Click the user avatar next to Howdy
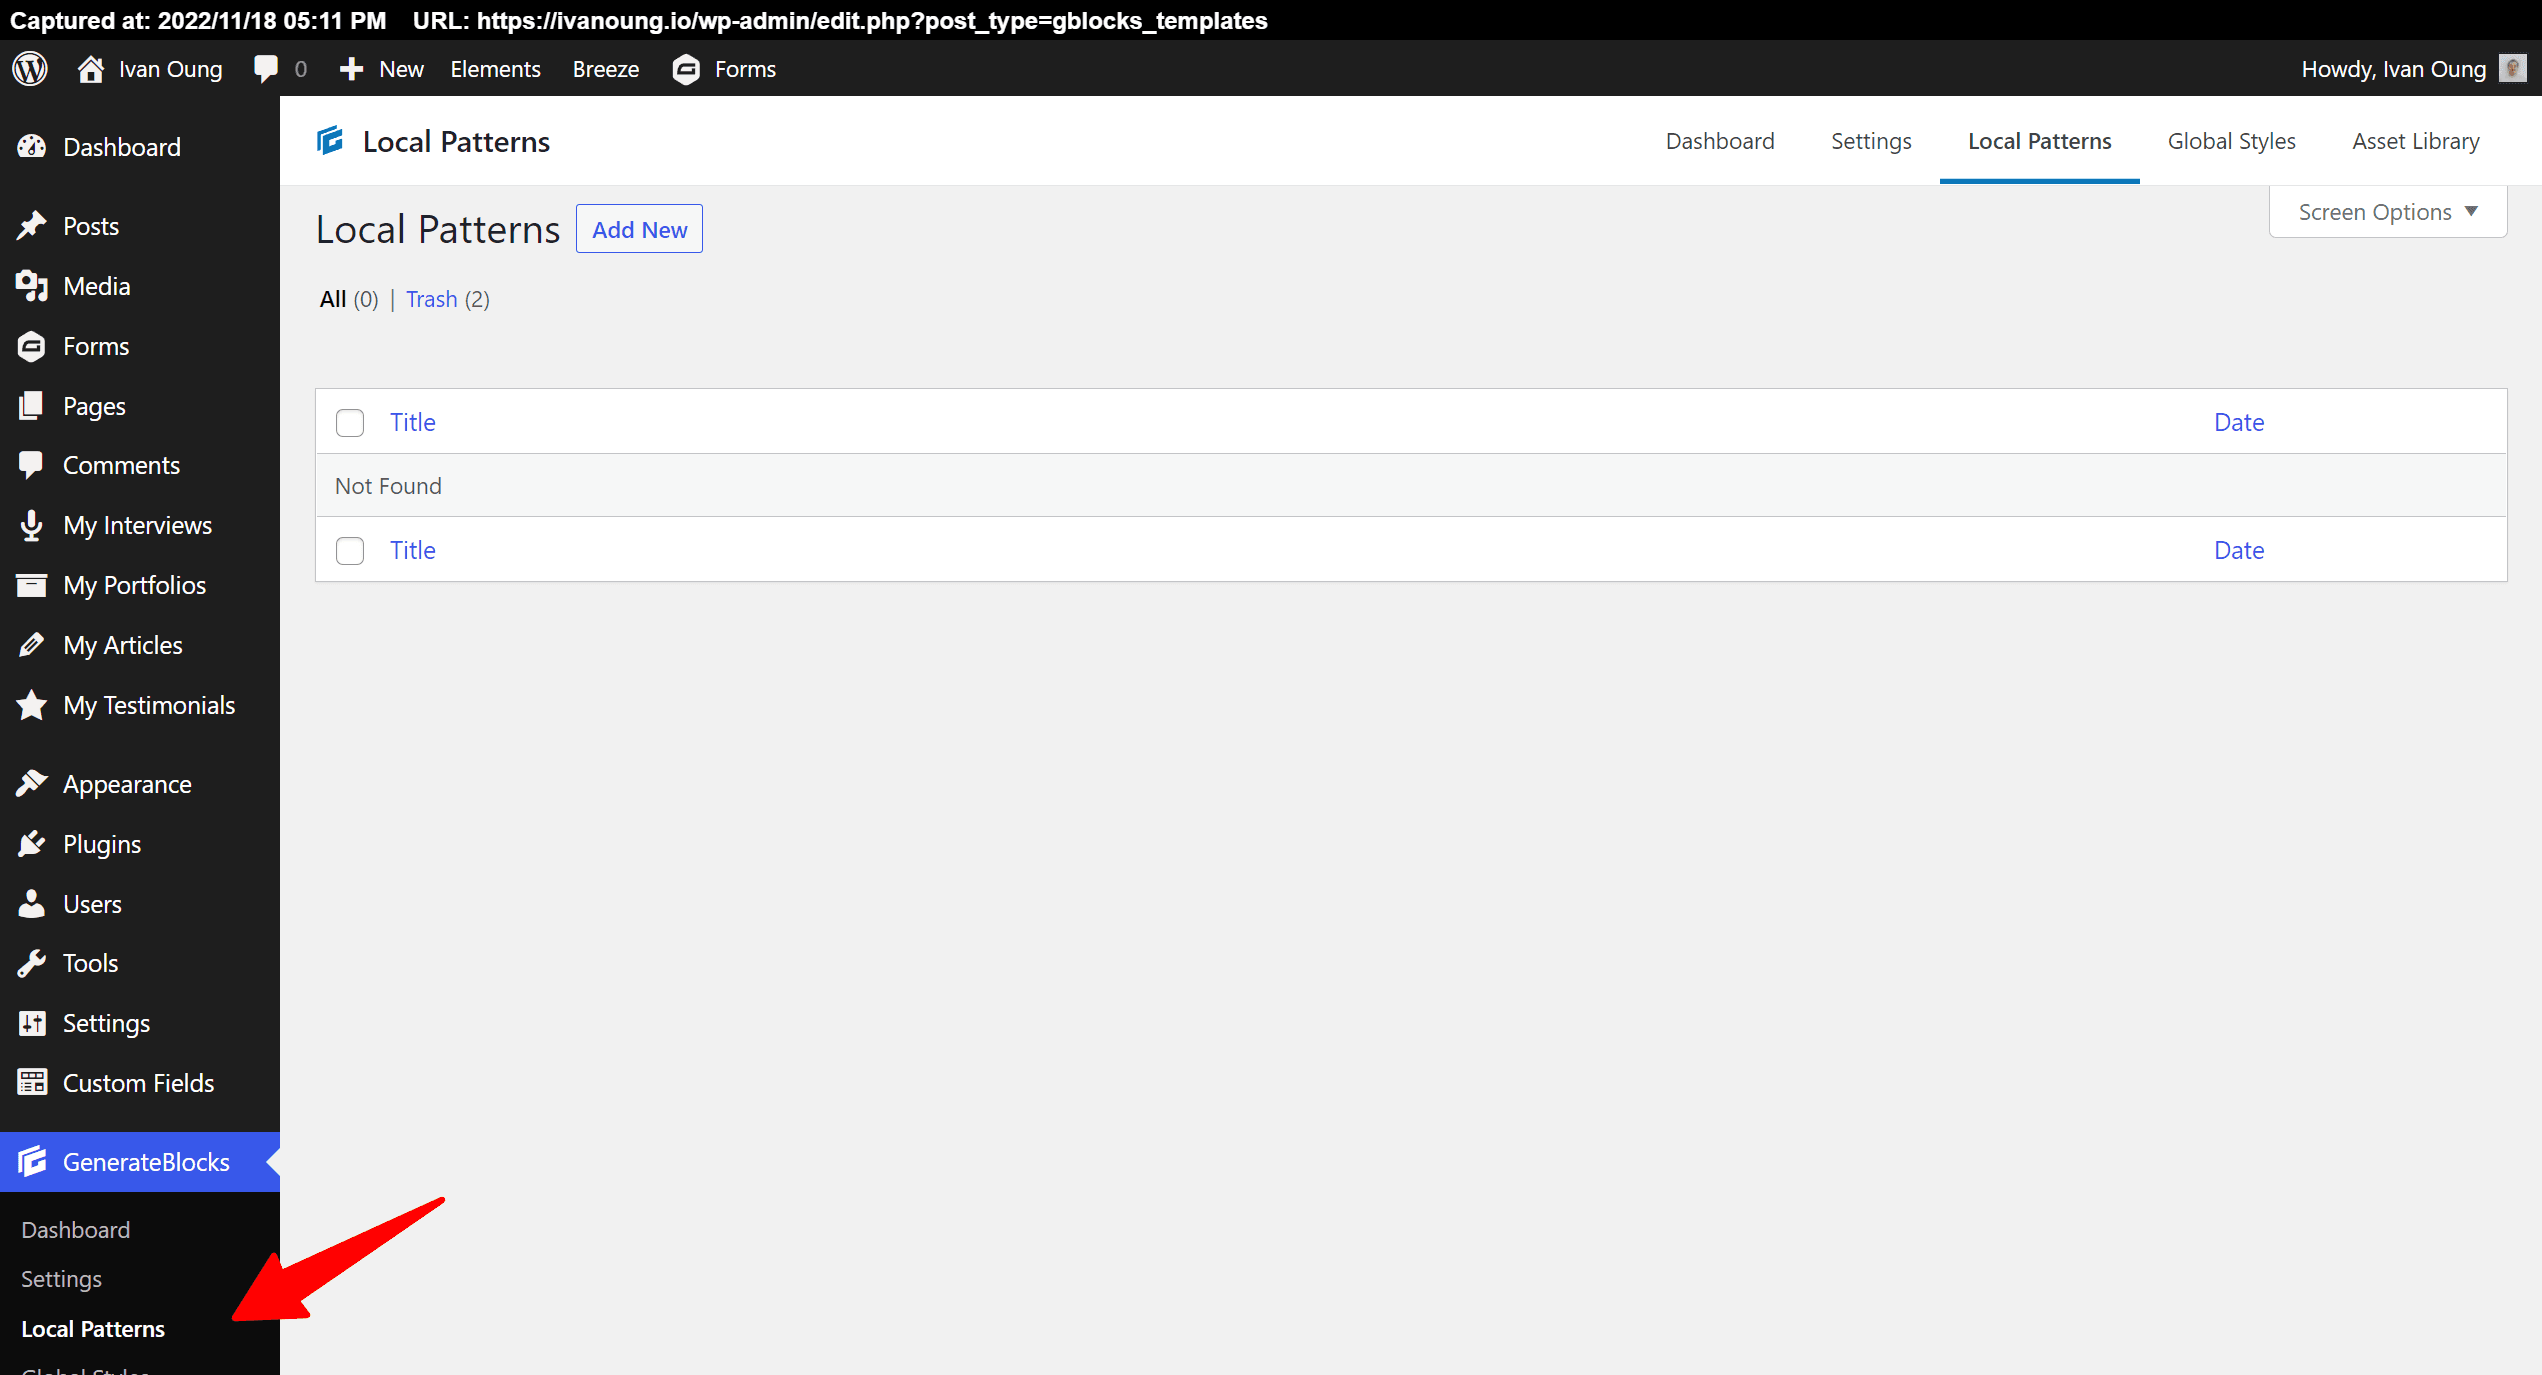Viewport: 2542px width, 1375px height. (x=2512, y=69)
